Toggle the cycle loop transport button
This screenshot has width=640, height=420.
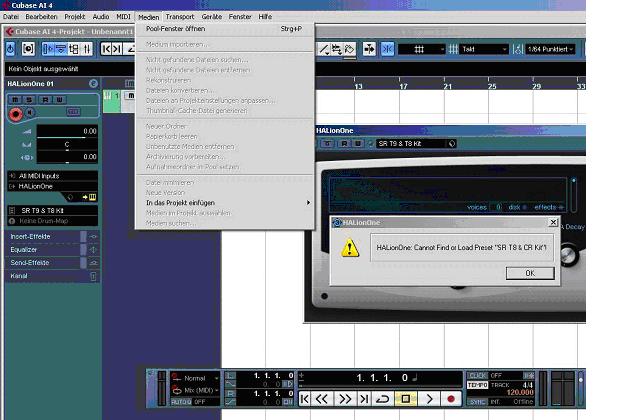(382, 399)
